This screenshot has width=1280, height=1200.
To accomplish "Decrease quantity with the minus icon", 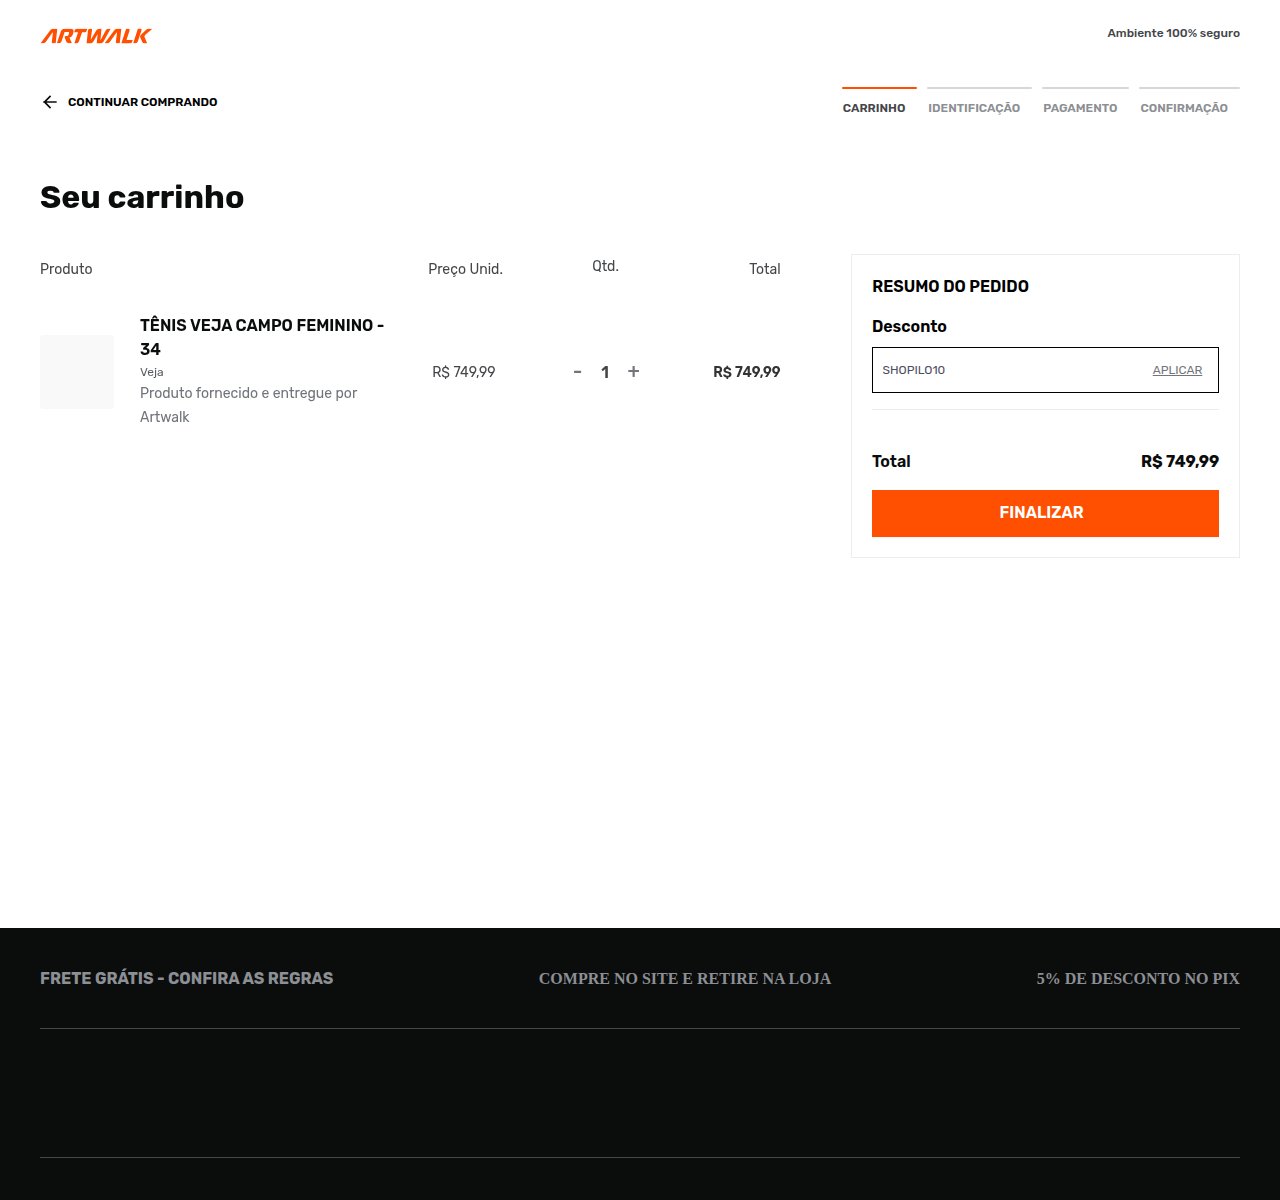I will [x=577, y=372].
